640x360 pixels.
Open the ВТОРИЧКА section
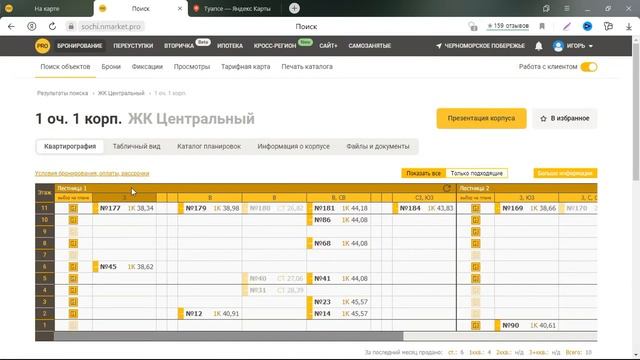tap(179, 46)
